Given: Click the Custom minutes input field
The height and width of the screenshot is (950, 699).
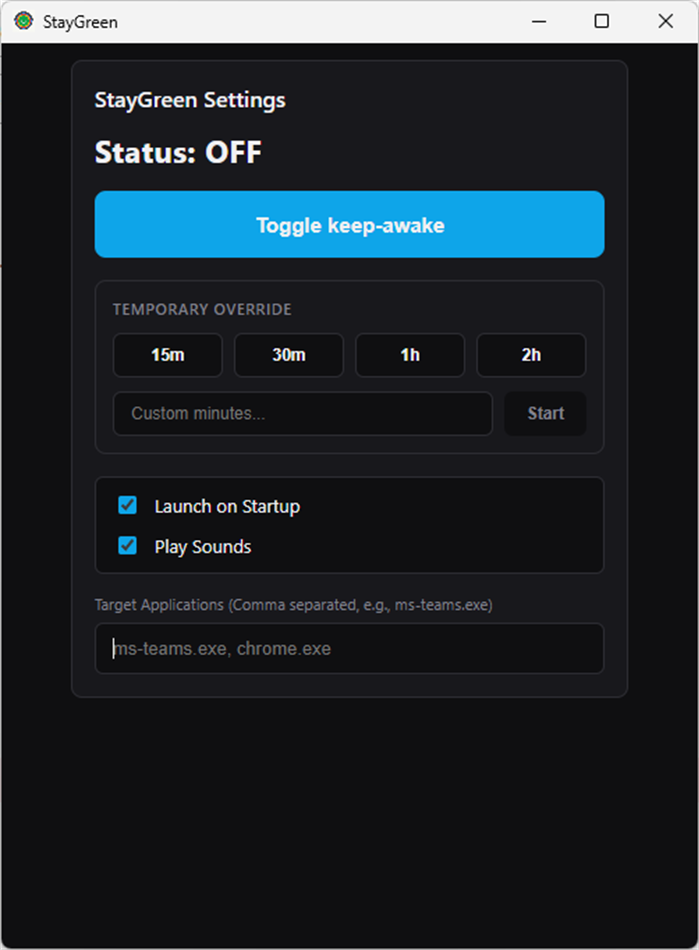Looking at the screenshot, I should (x=302, y=413).
